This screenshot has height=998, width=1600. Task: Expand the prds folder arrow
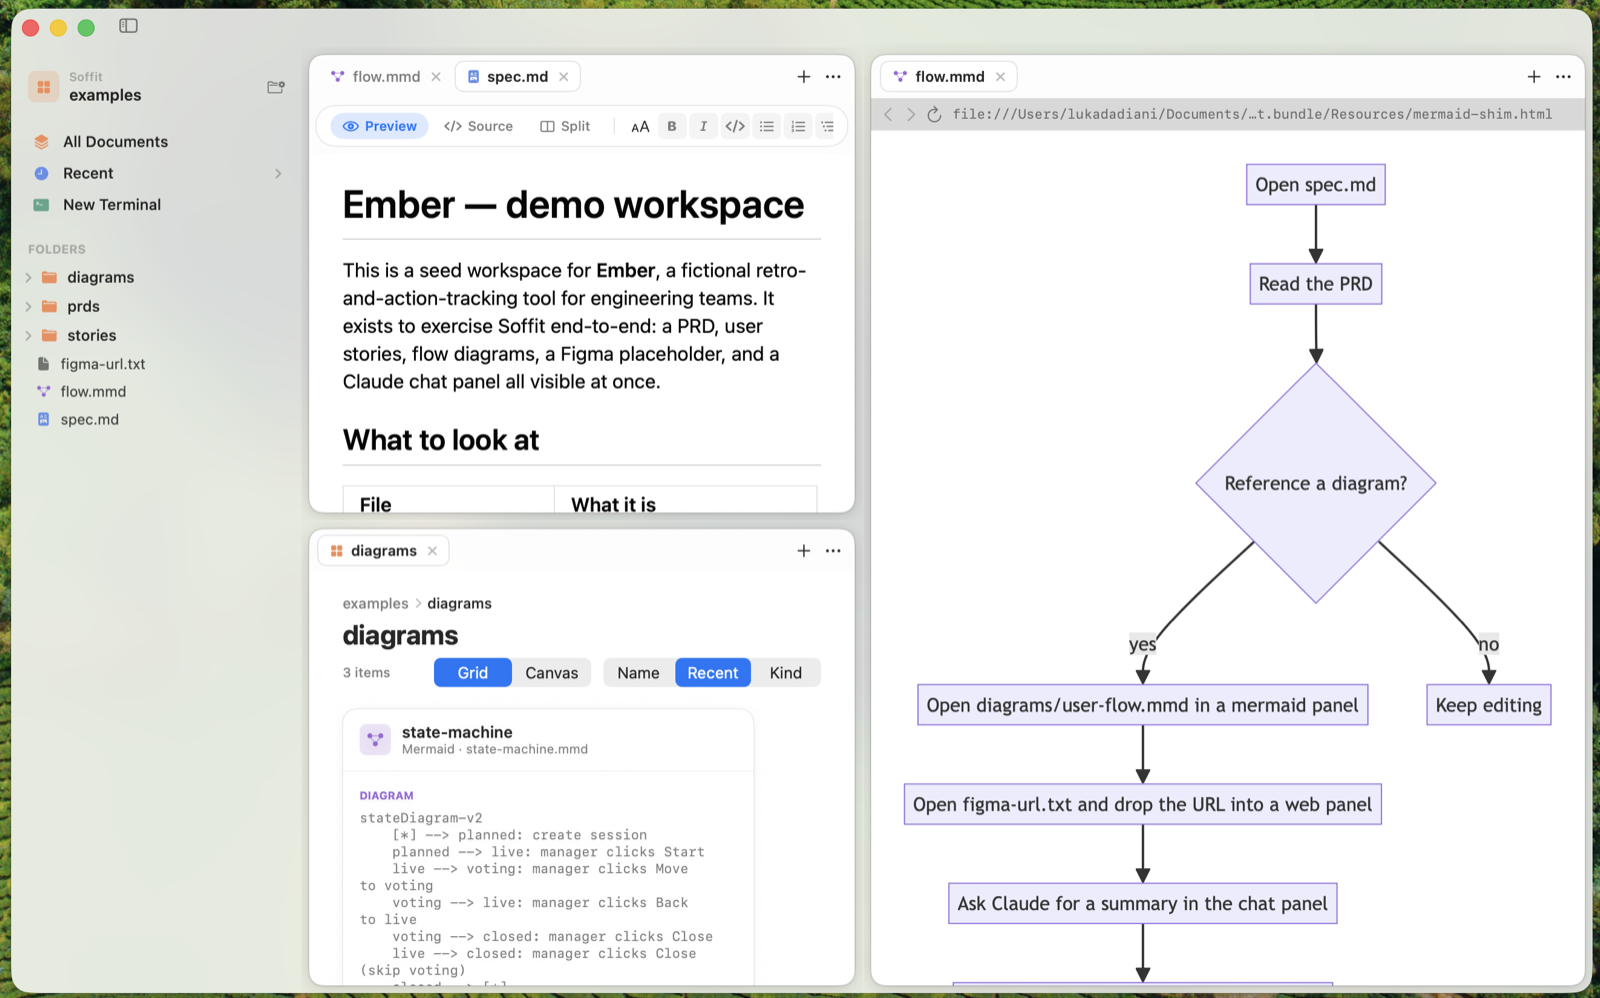click(28, 306)
